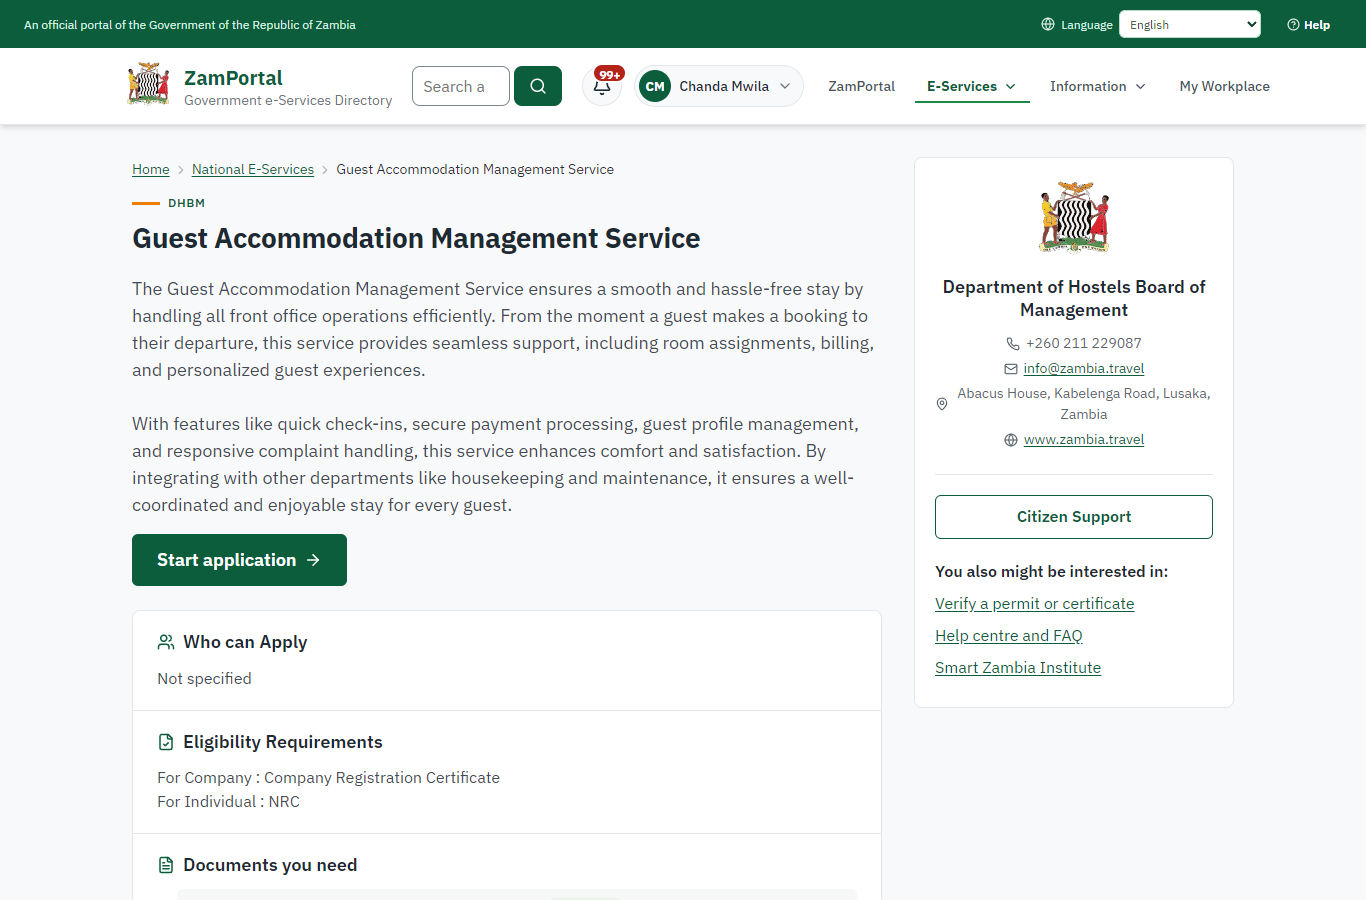Click the Citizen Support button

click(x=1074, y=517)
